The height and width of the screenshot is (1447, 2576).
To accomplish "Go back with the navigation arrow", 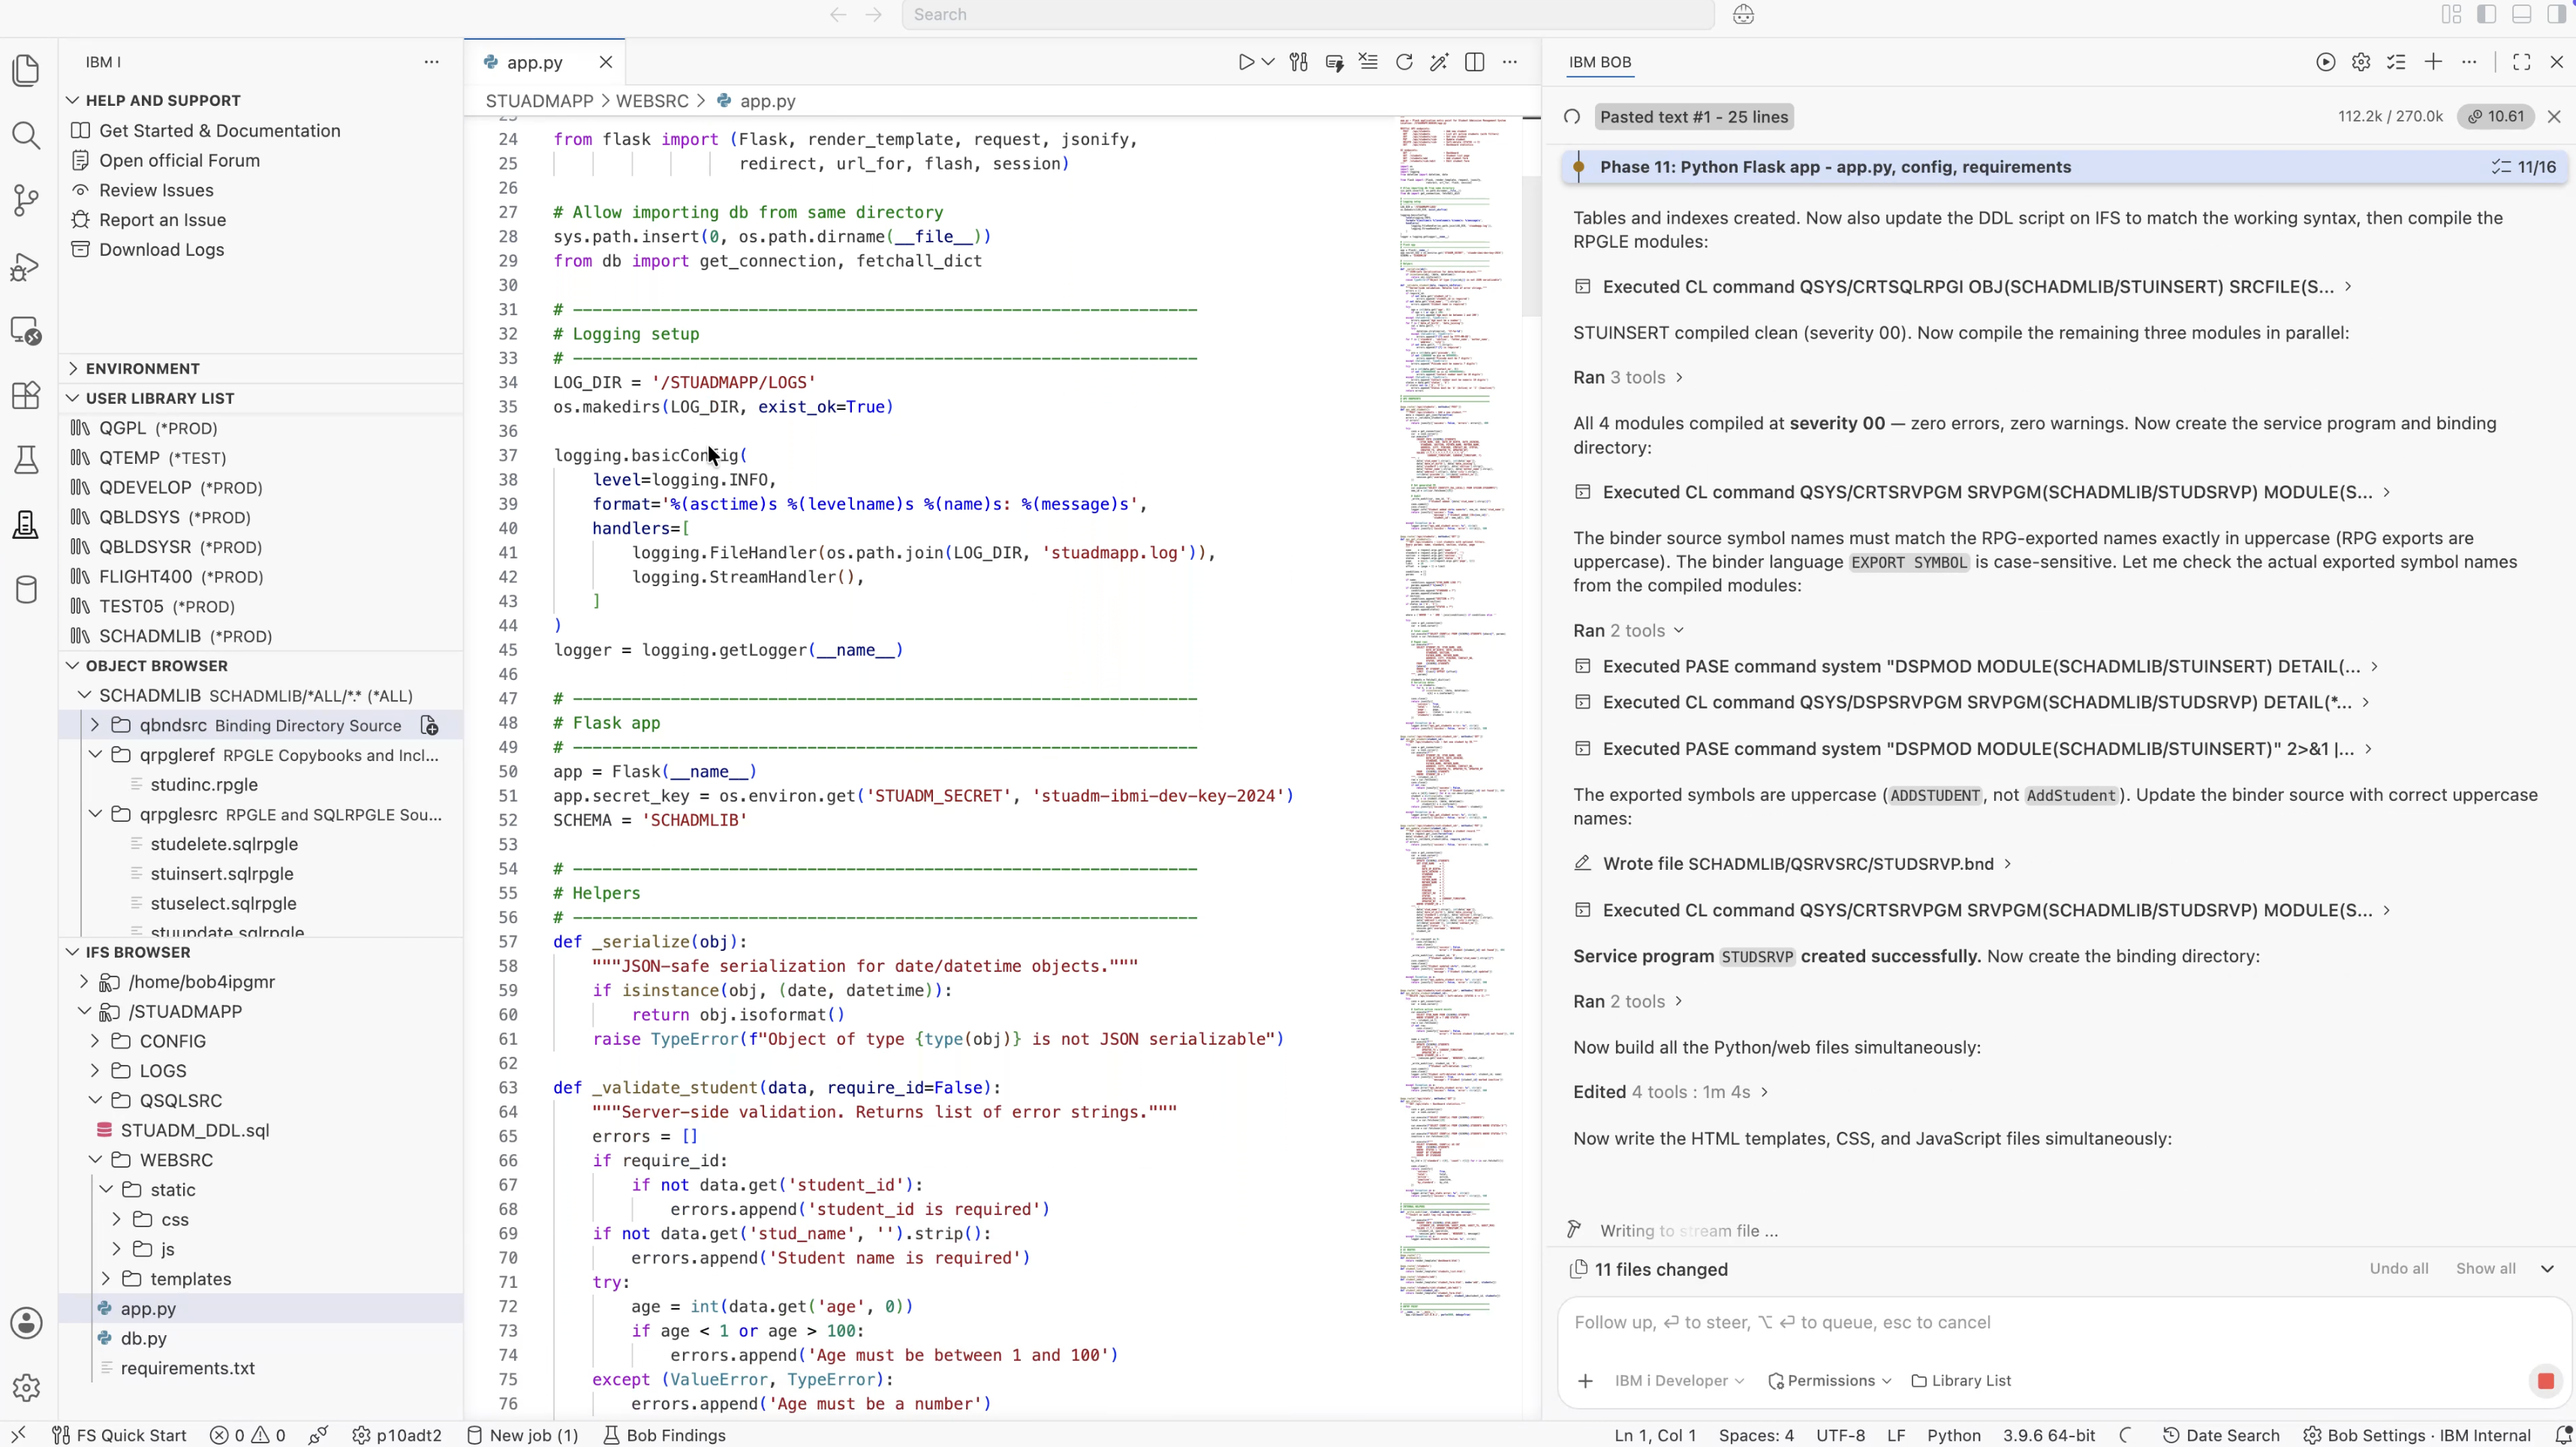I will (838, 15).
